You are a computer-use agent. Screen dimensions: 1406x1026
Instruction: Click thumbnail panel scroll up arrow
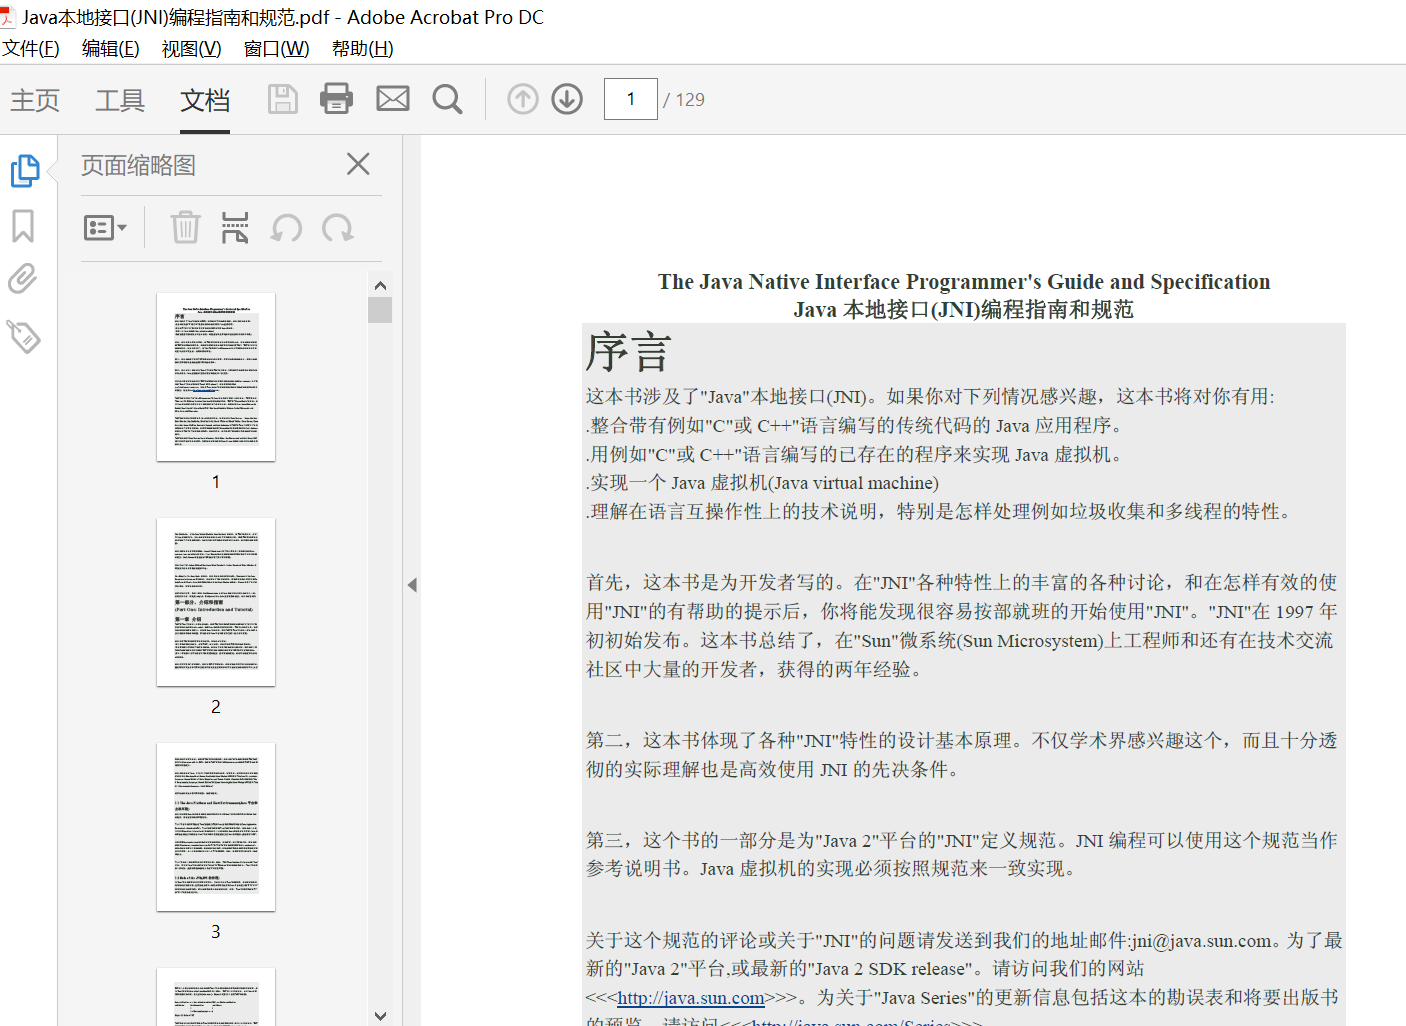coord(380,285)
